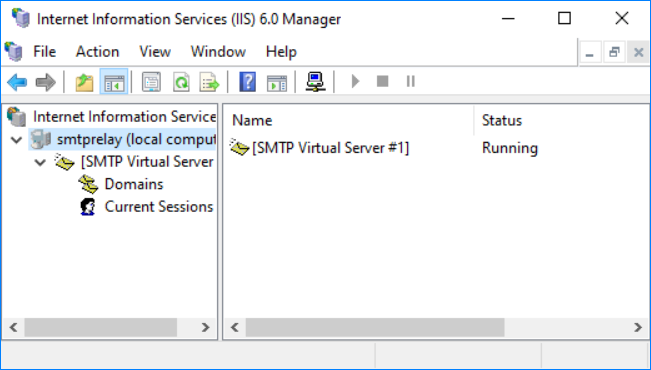This screenshot has width=651, height=370.
Task: Minimize the inner MMC child window
Action: point(590,52)
